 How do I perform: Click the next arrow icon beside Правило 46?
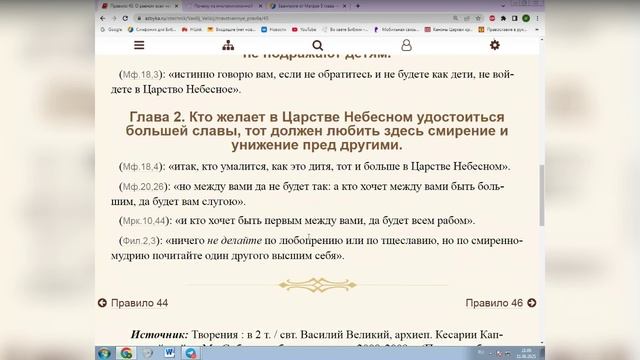pos(531,303)
